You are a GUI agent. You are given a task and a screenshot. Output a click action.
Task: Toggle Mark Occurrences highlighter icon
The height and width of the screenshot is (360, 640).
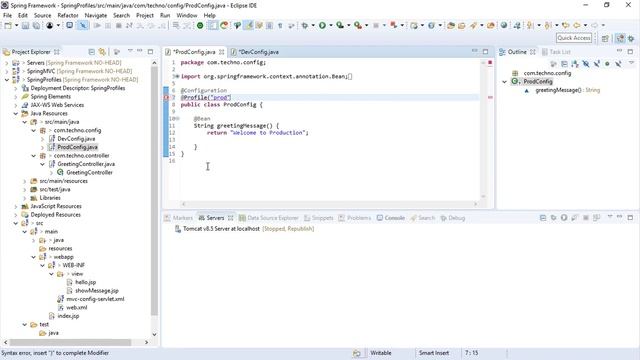click(248, 25)
